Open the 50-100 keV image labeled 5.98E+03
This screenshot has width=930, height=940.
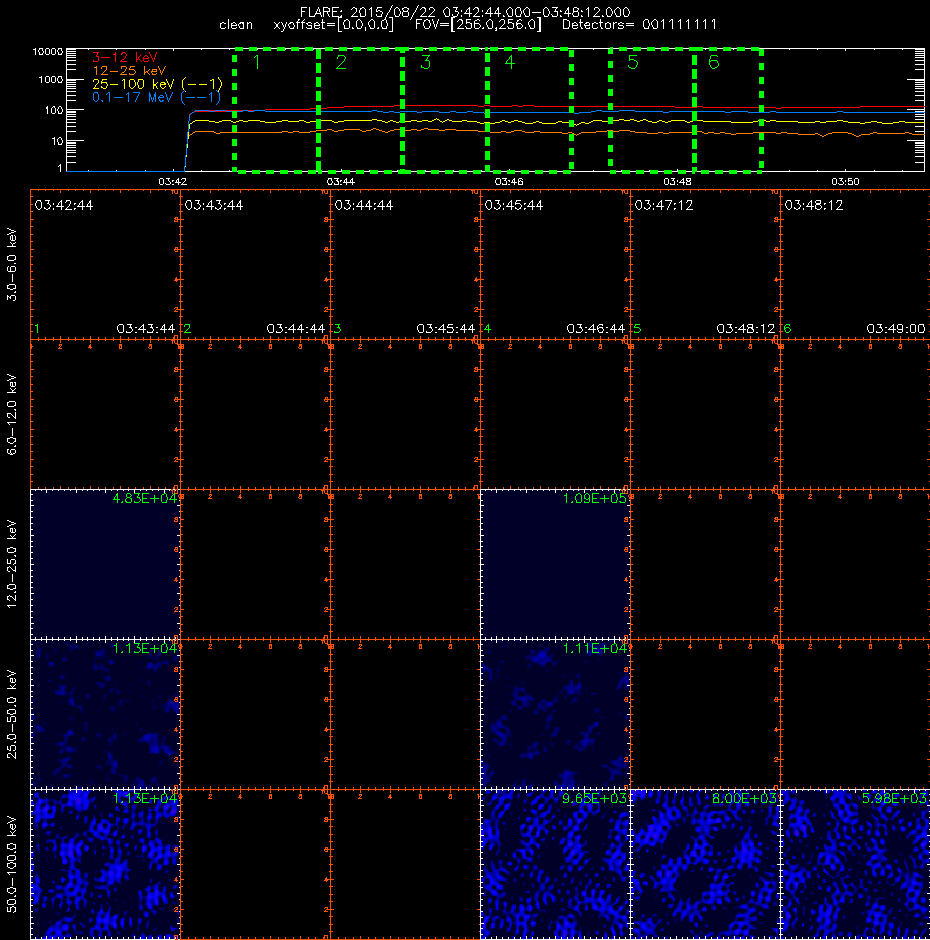click(855, 864)
